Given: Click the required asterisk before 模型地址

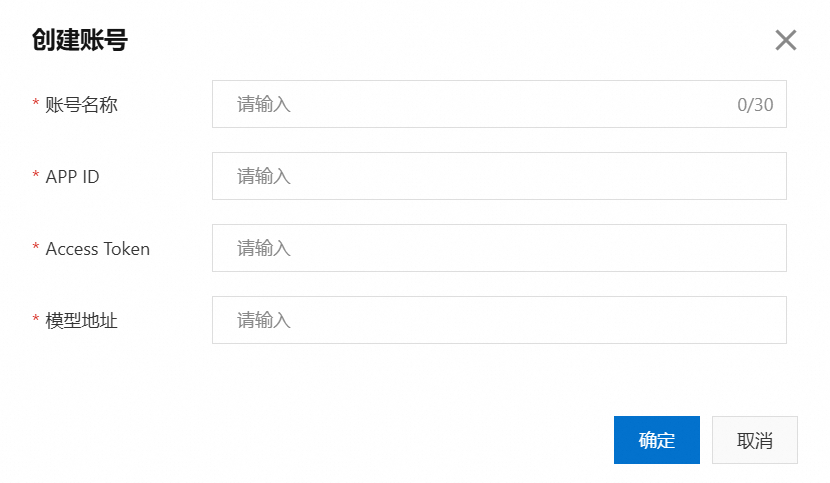Looking at the screenshot, I should 36,320.
